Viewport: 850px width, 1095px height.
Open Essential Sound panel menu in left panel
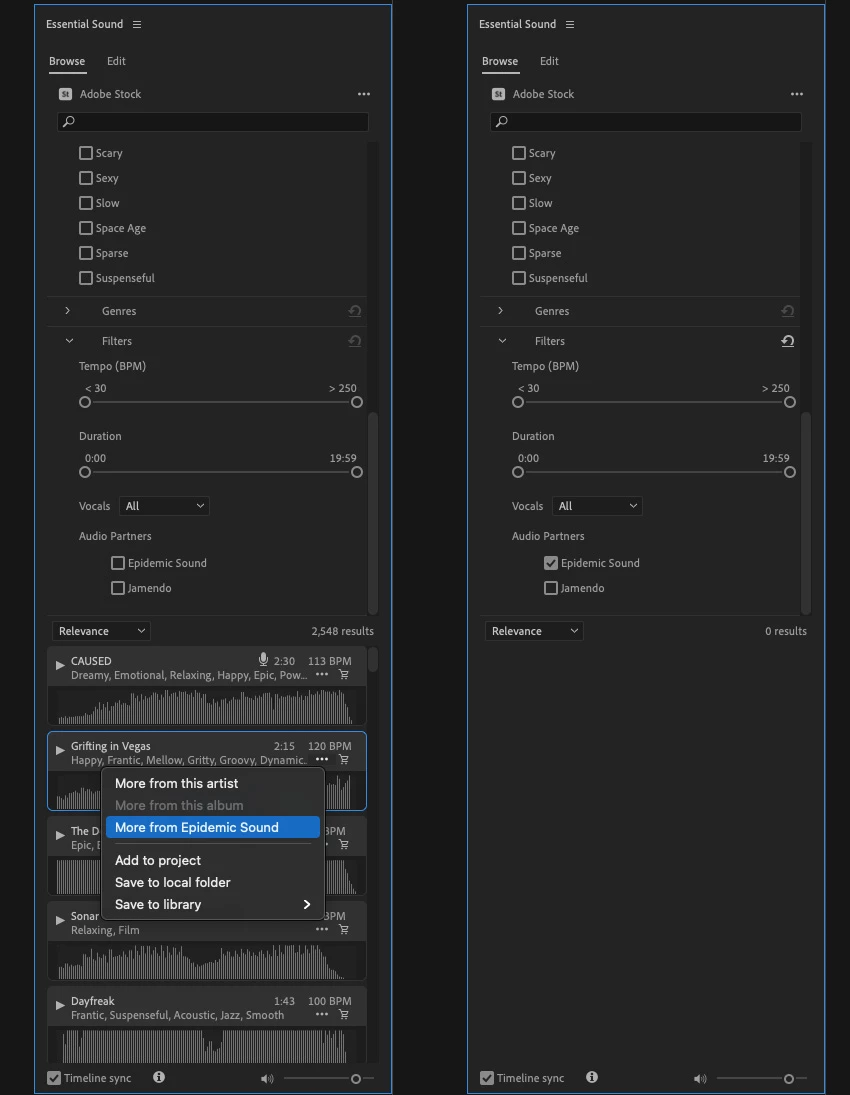coord(137,24)
